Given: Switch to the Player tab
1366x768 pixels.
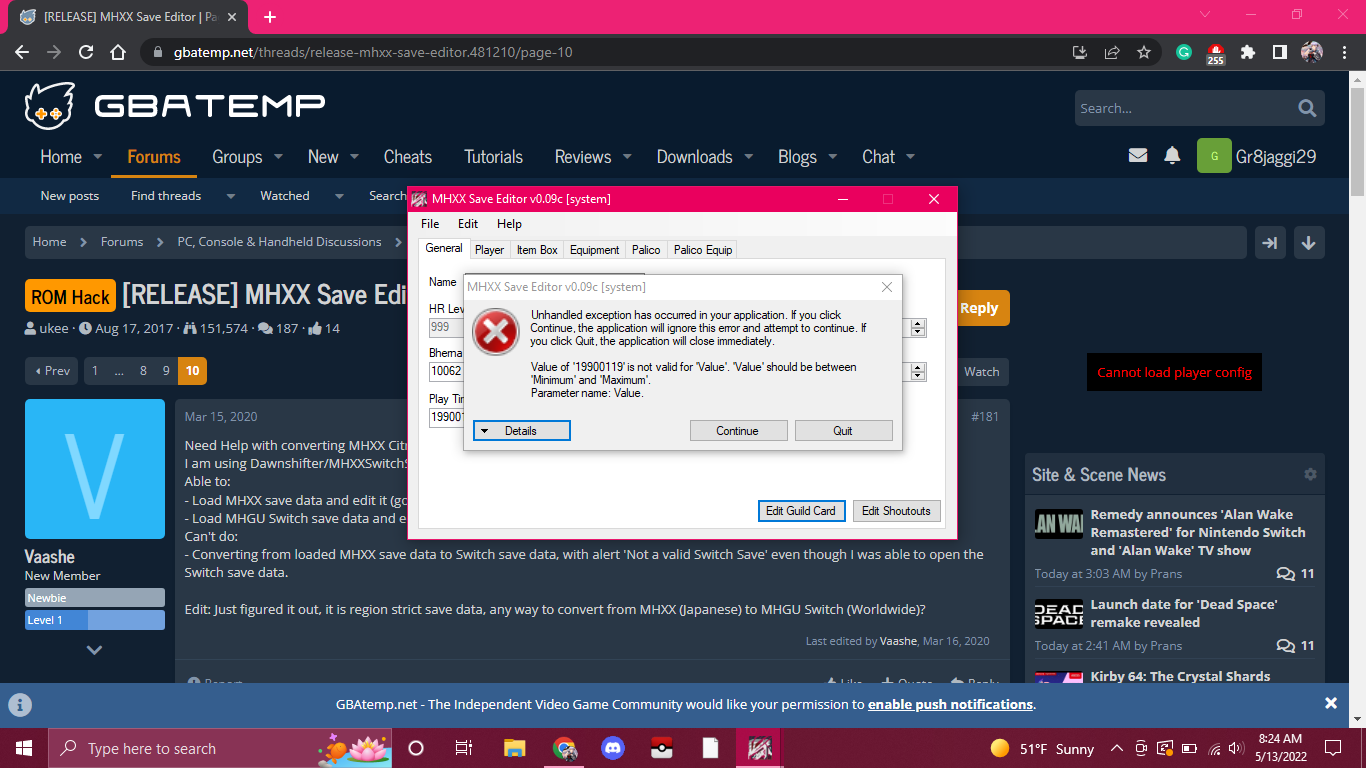Looking at the screenshot, I should tap(490, 250).
